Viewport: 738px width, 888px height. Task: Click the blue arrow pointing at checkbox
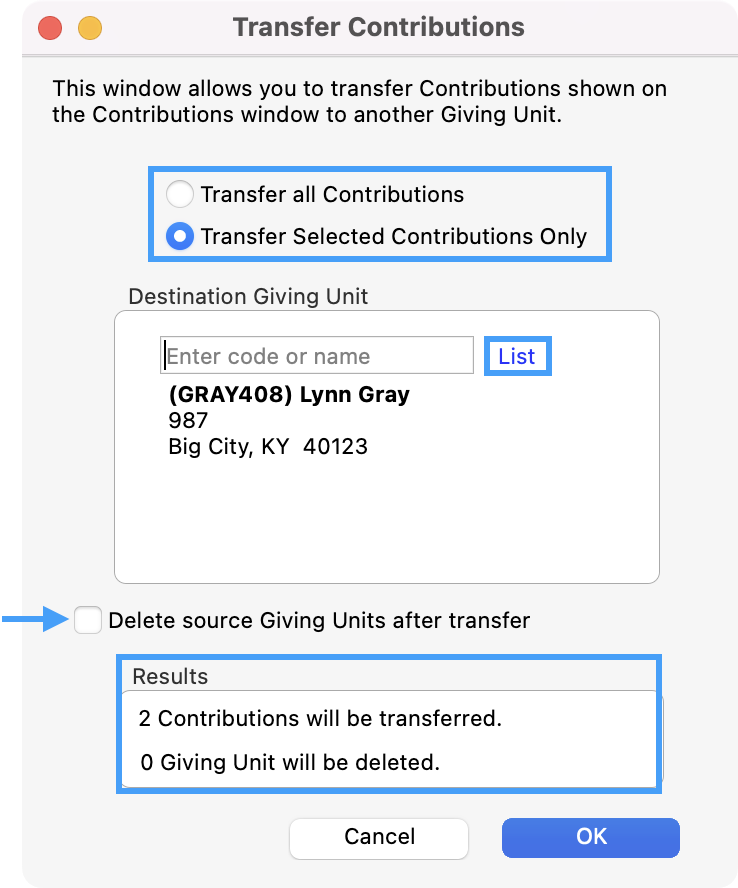coord(36,621)
